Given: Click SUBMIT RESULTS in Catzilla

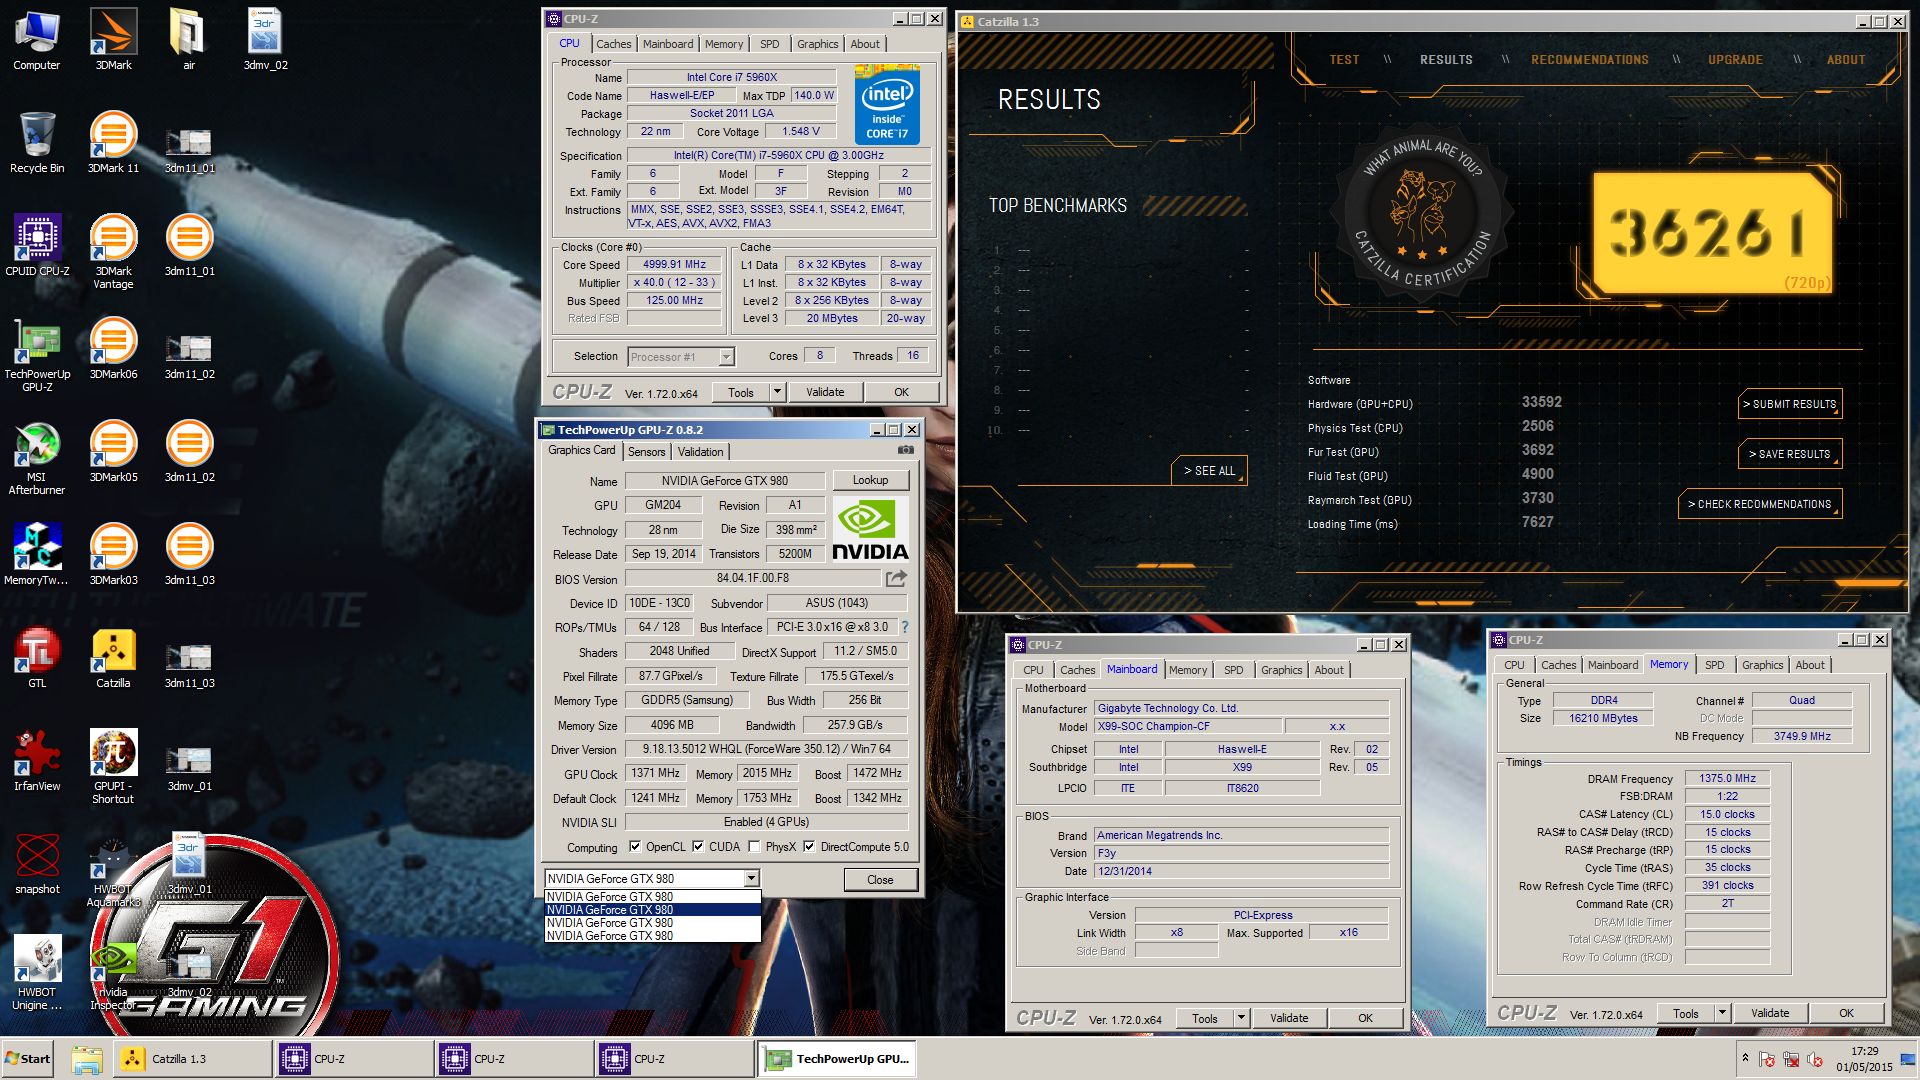Looking at the screenshot, I should click(x=1790, y=404).
